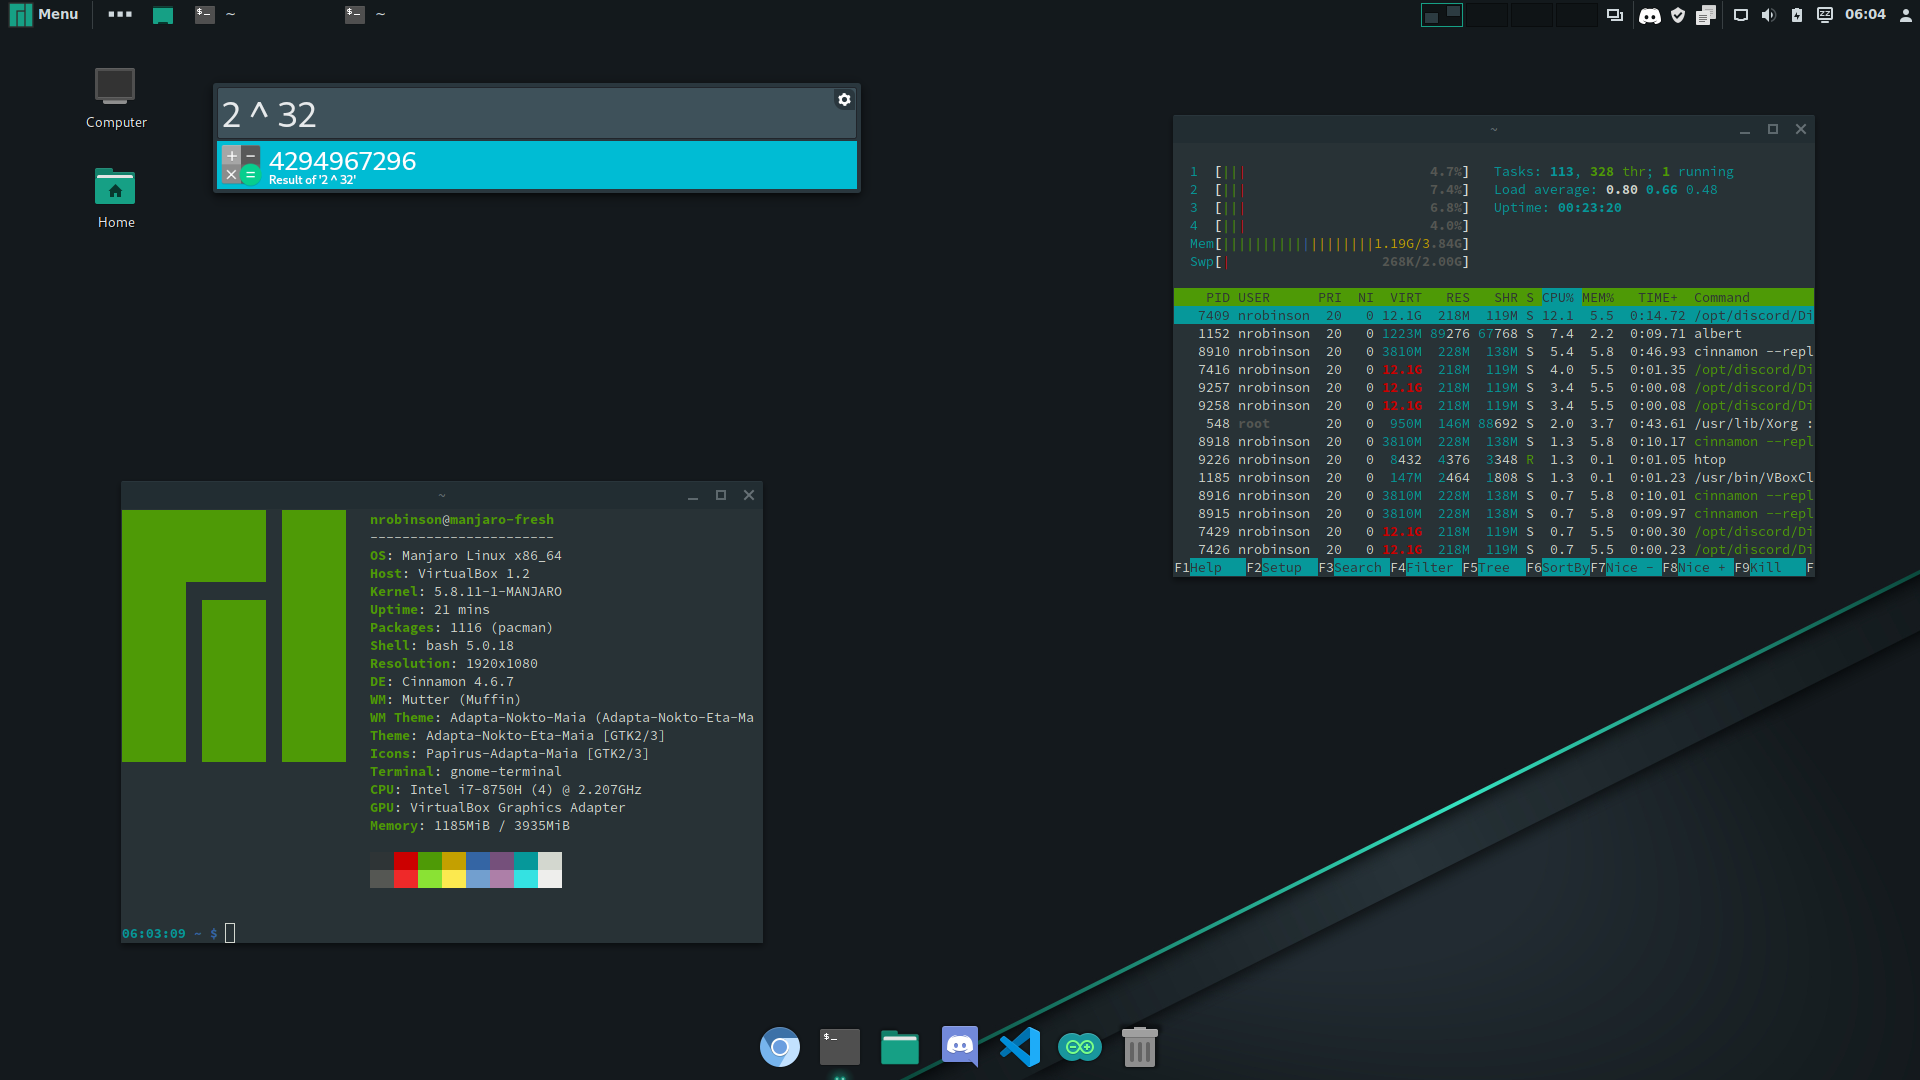The height and width of the screenshot is (1080, 1920).
Task: Open the Manjaro Menu
Action: pos(43,14)
